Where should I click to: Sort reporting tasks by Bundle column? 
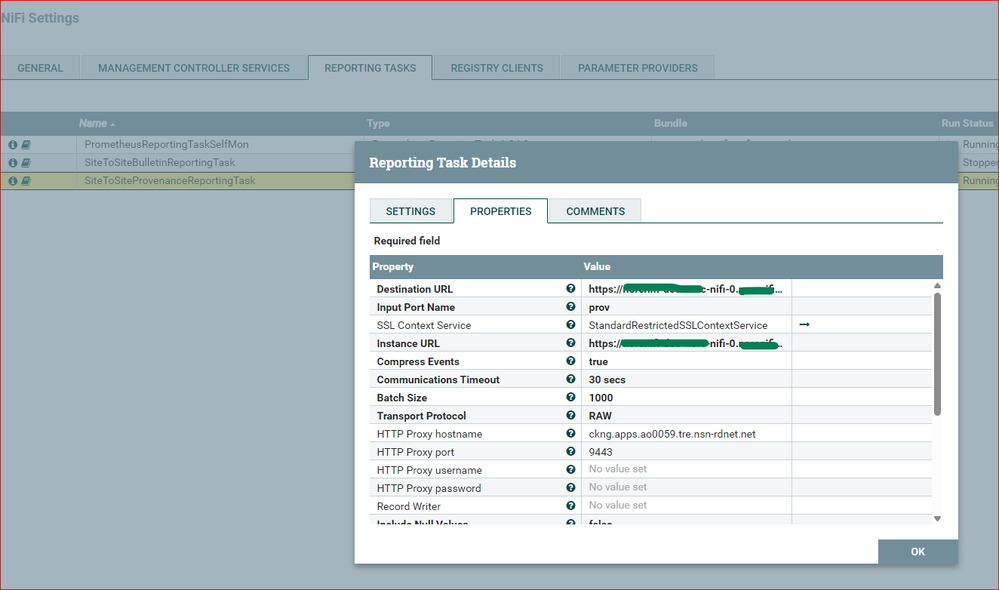(670, 123)
